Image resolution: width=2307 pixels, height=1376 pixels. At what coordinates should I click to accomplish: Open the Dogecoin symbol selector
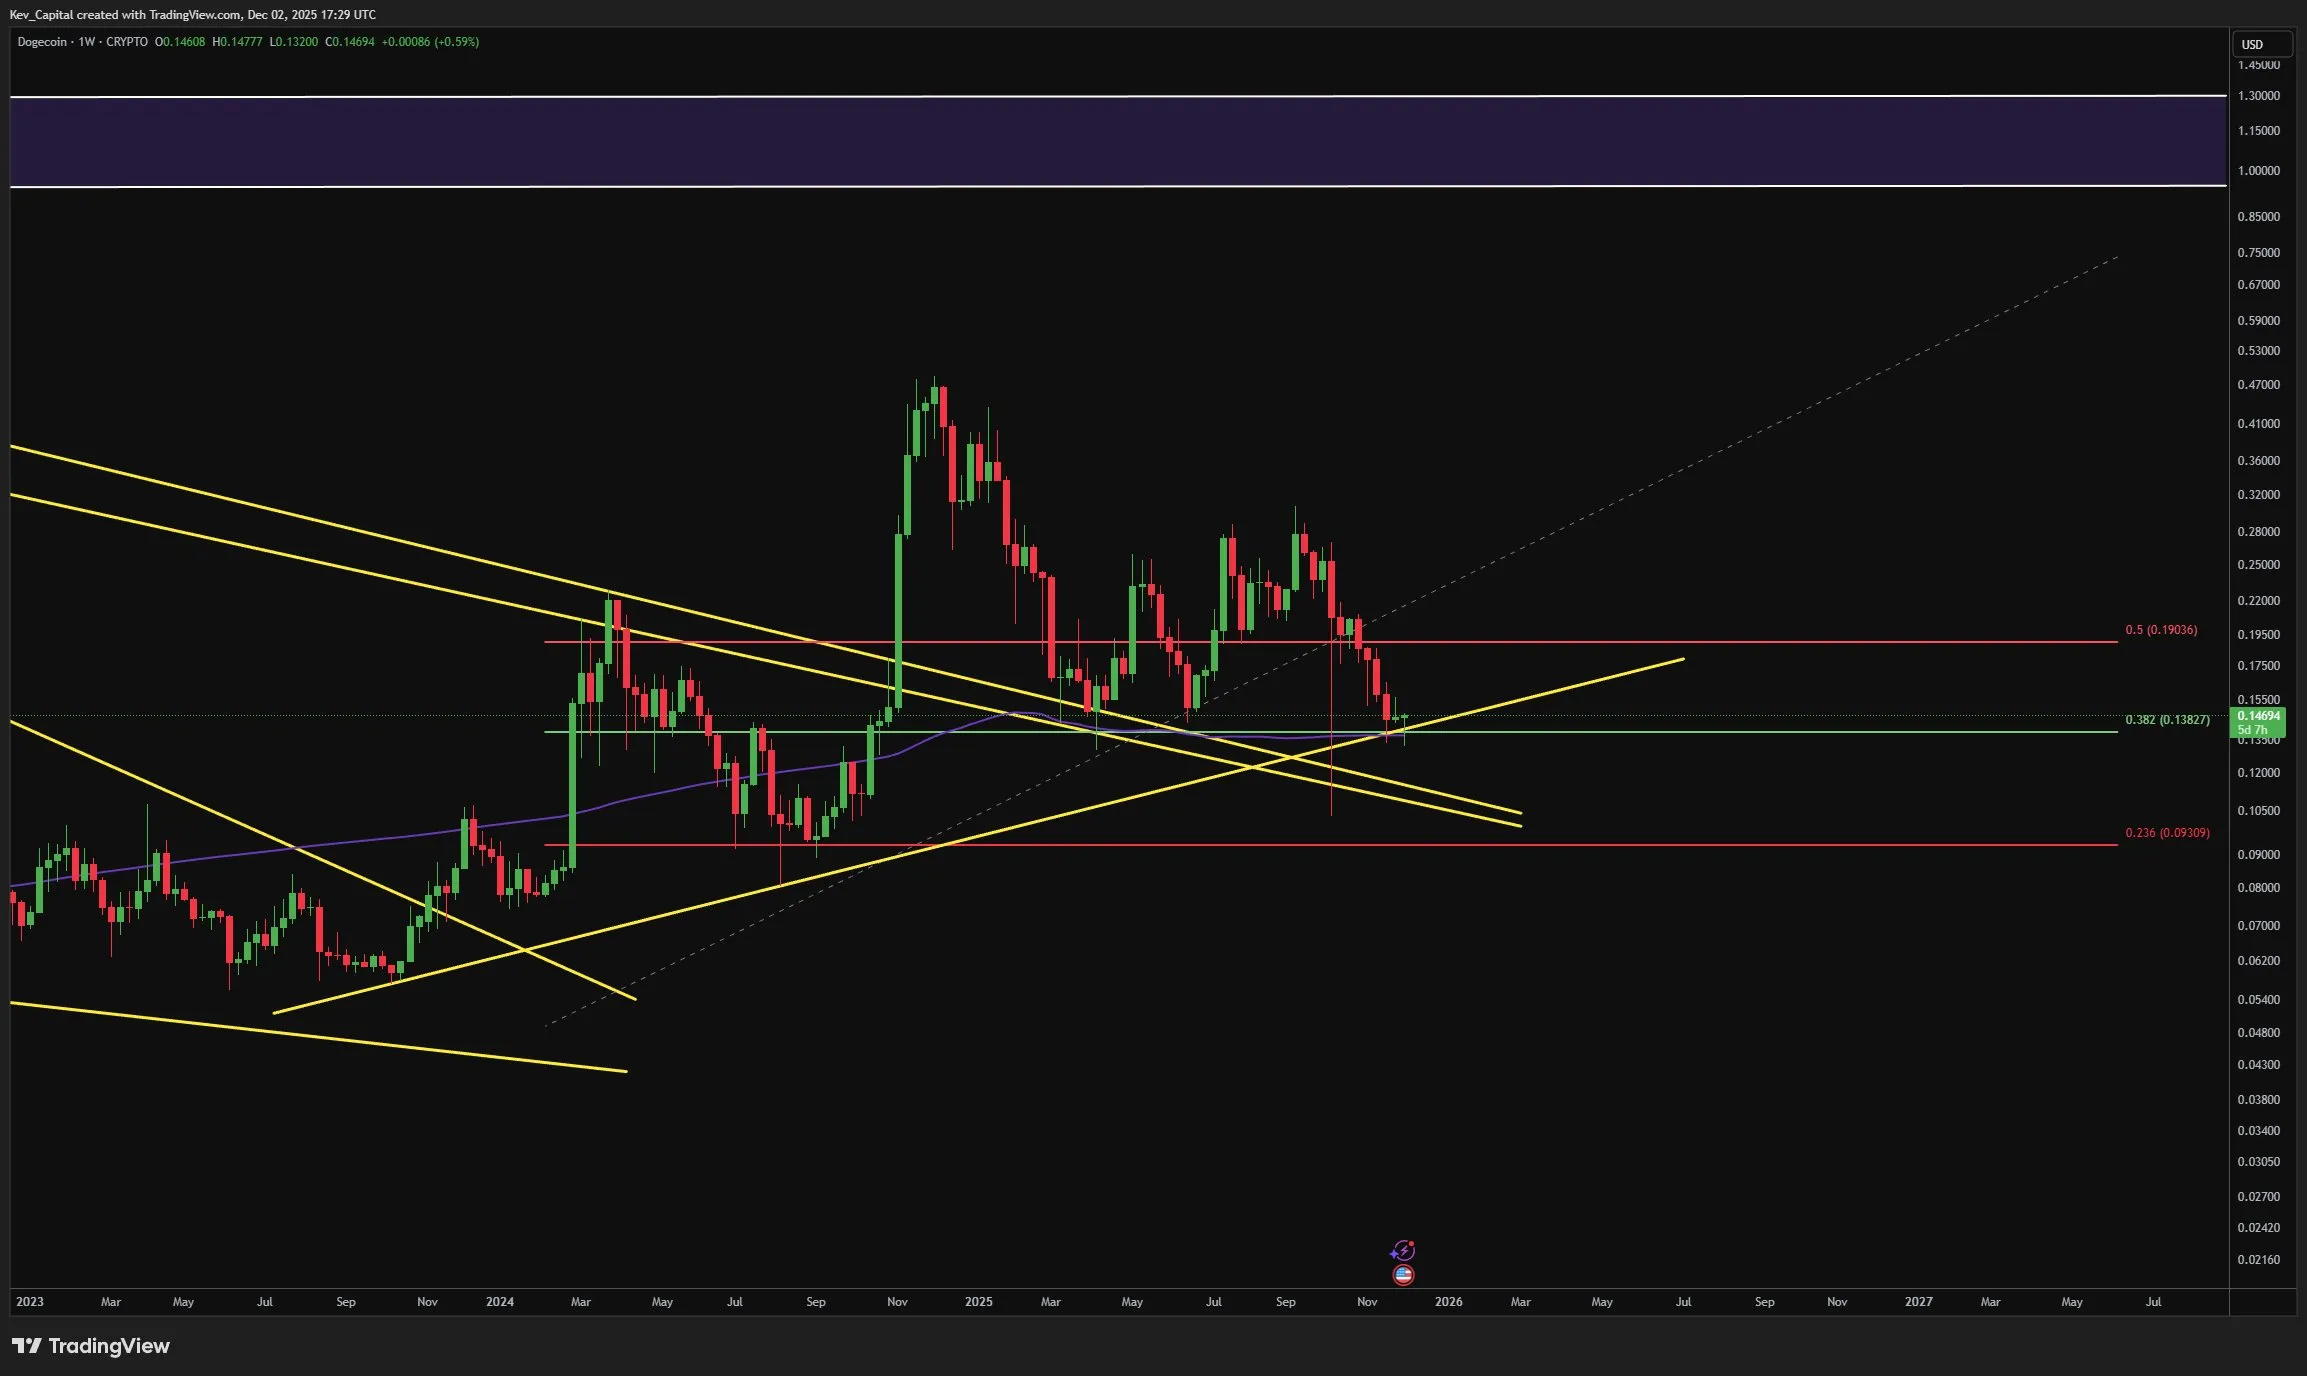40,42
